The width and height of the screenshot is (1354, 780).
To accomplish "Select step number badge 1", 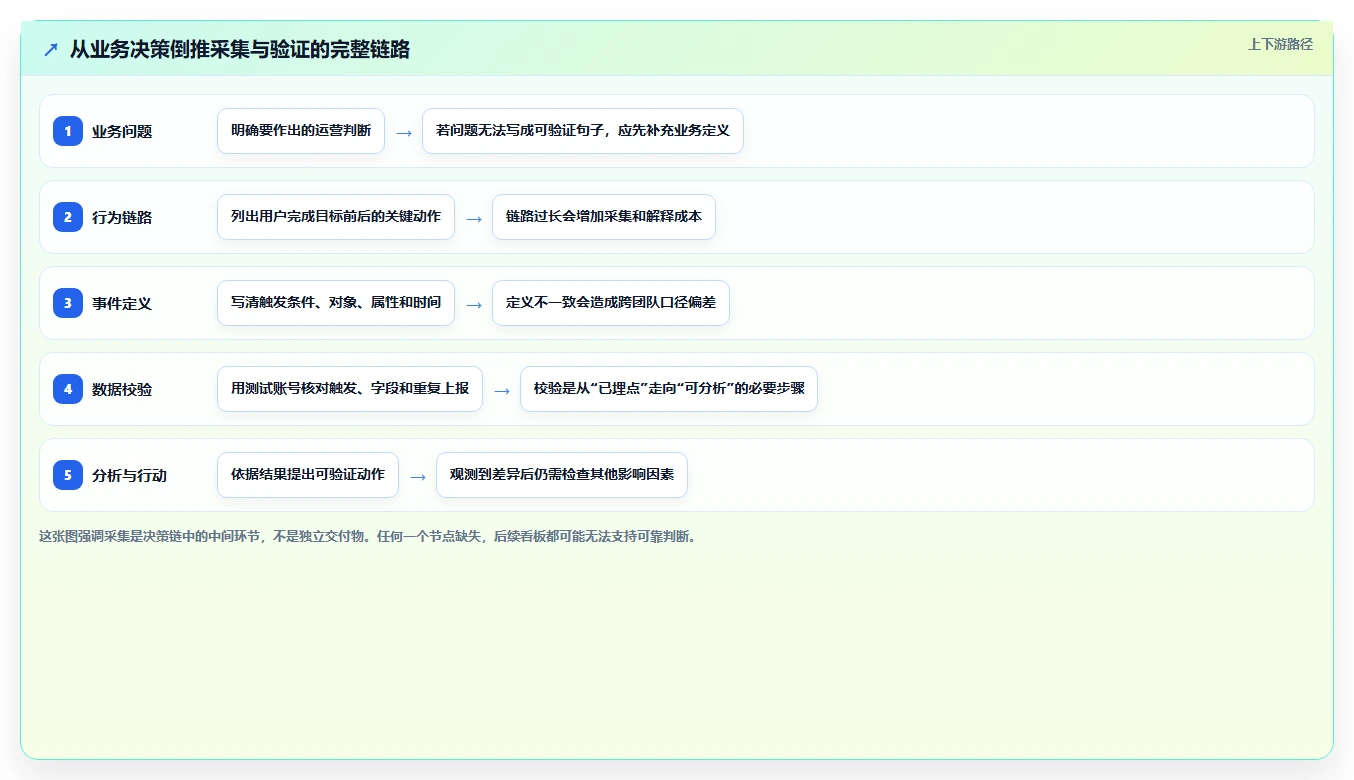I will tap(68, 131).
